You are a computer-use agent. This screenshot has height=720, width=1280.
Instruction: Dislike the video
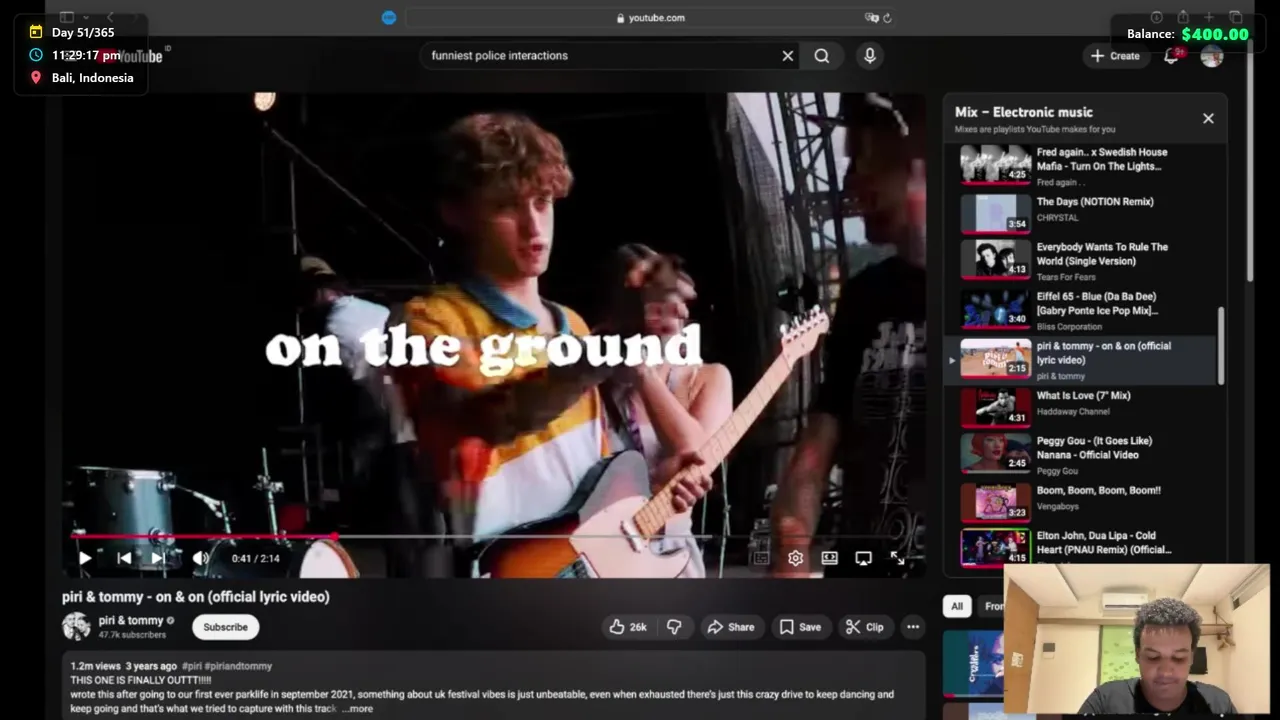pyautogui.click(x=674, y=627)
